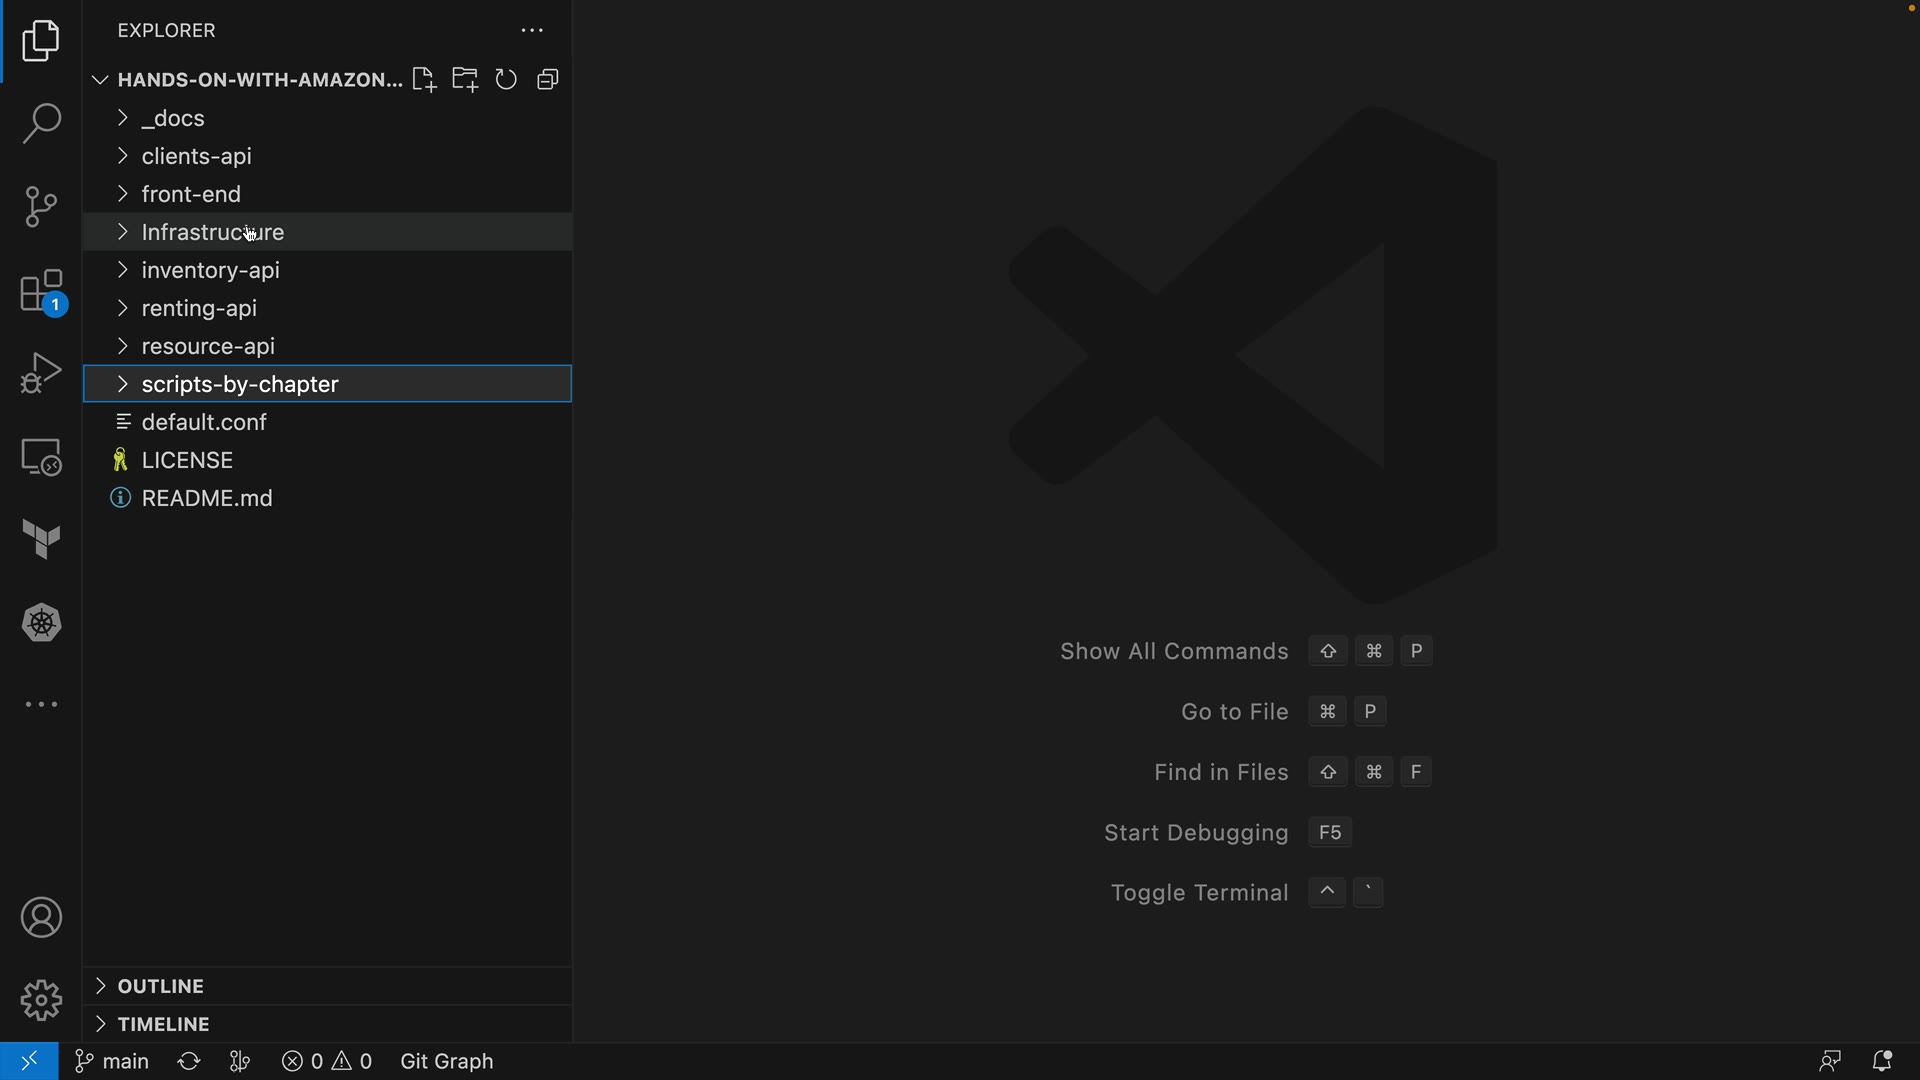Open Git Graph from status bar

pos(447,1062)
